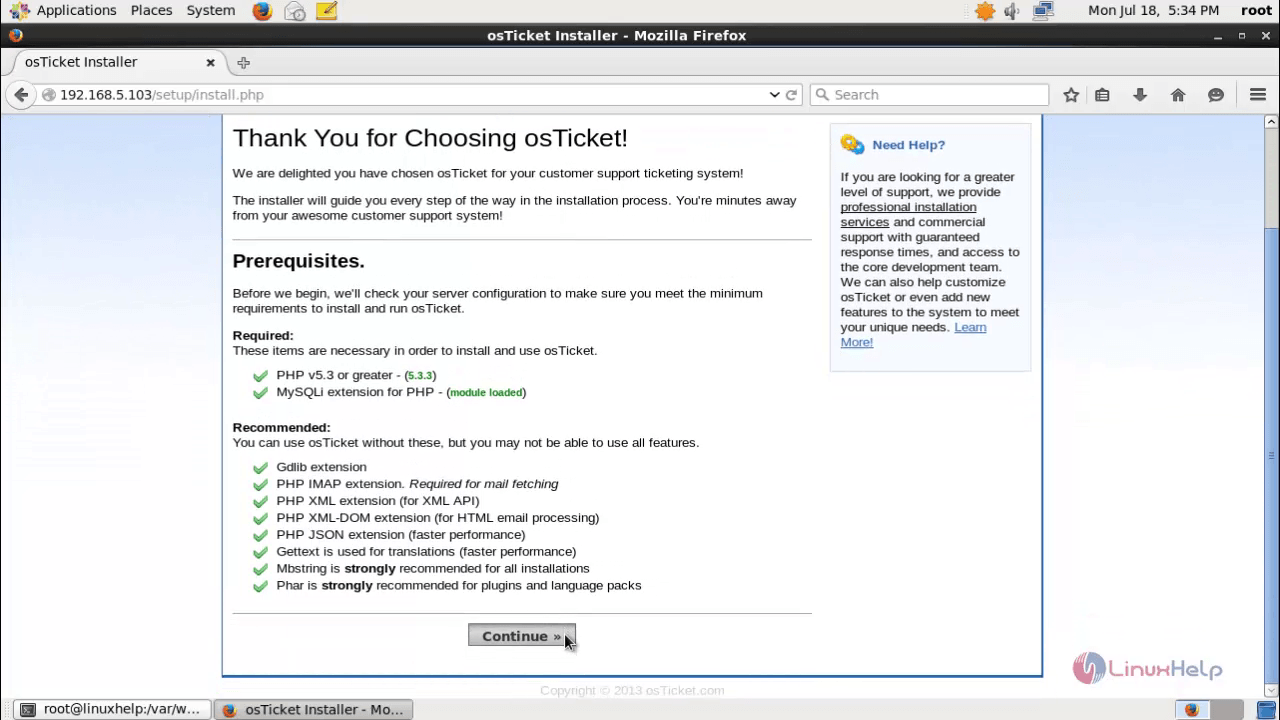The height and width of the screenshot is (720, 1280).
Task: Reload the page with the refresh icon
Action: pyautogui.click(x=791, y=95)
